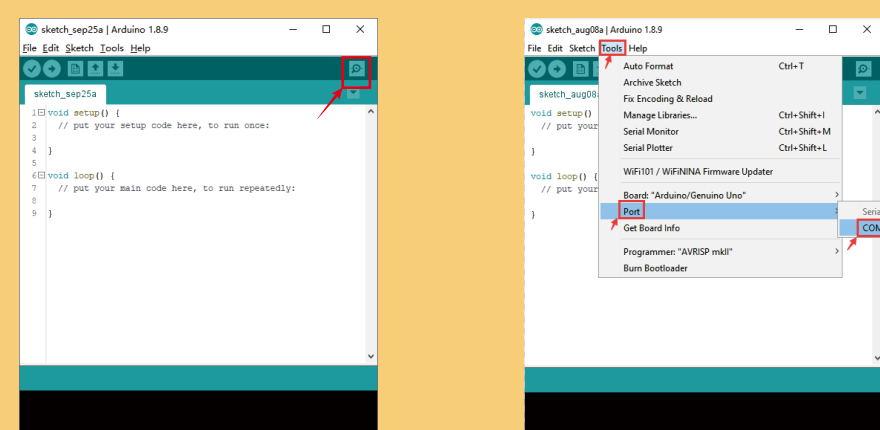Click 'void setup()' in sketch_aug08a editor
Screen dimensions: 880x430
(x=561, y=113)
